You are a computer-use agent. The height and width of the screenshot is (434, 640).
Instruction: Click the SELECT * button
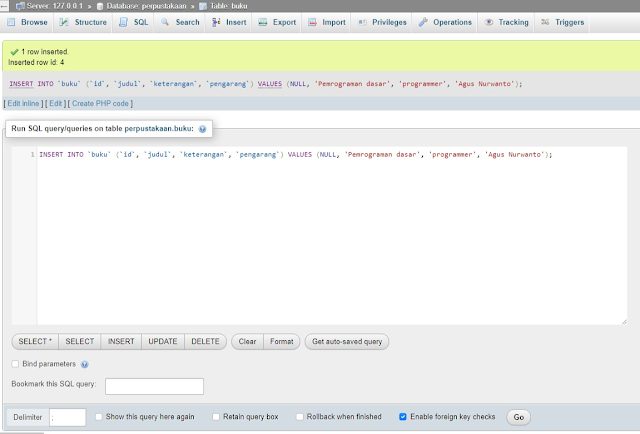[35, 342]
